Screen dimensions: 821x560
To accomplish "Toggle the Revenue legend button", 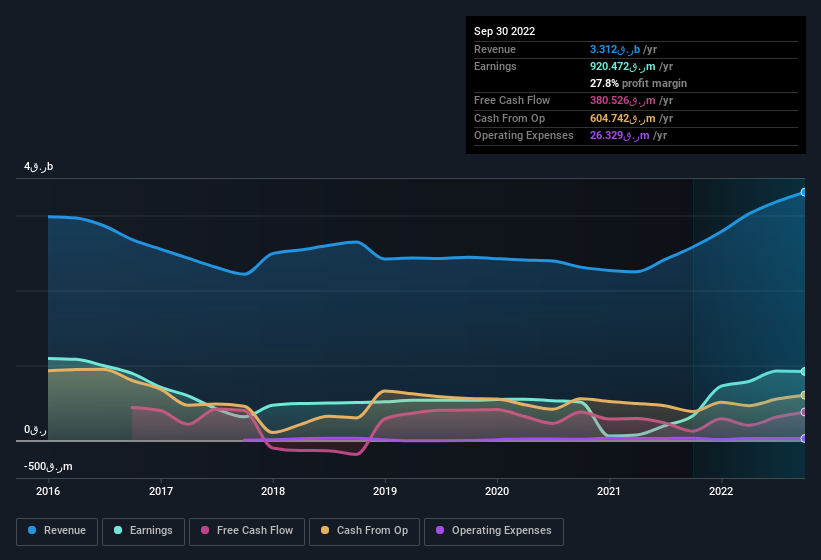I will coord(57,531).
